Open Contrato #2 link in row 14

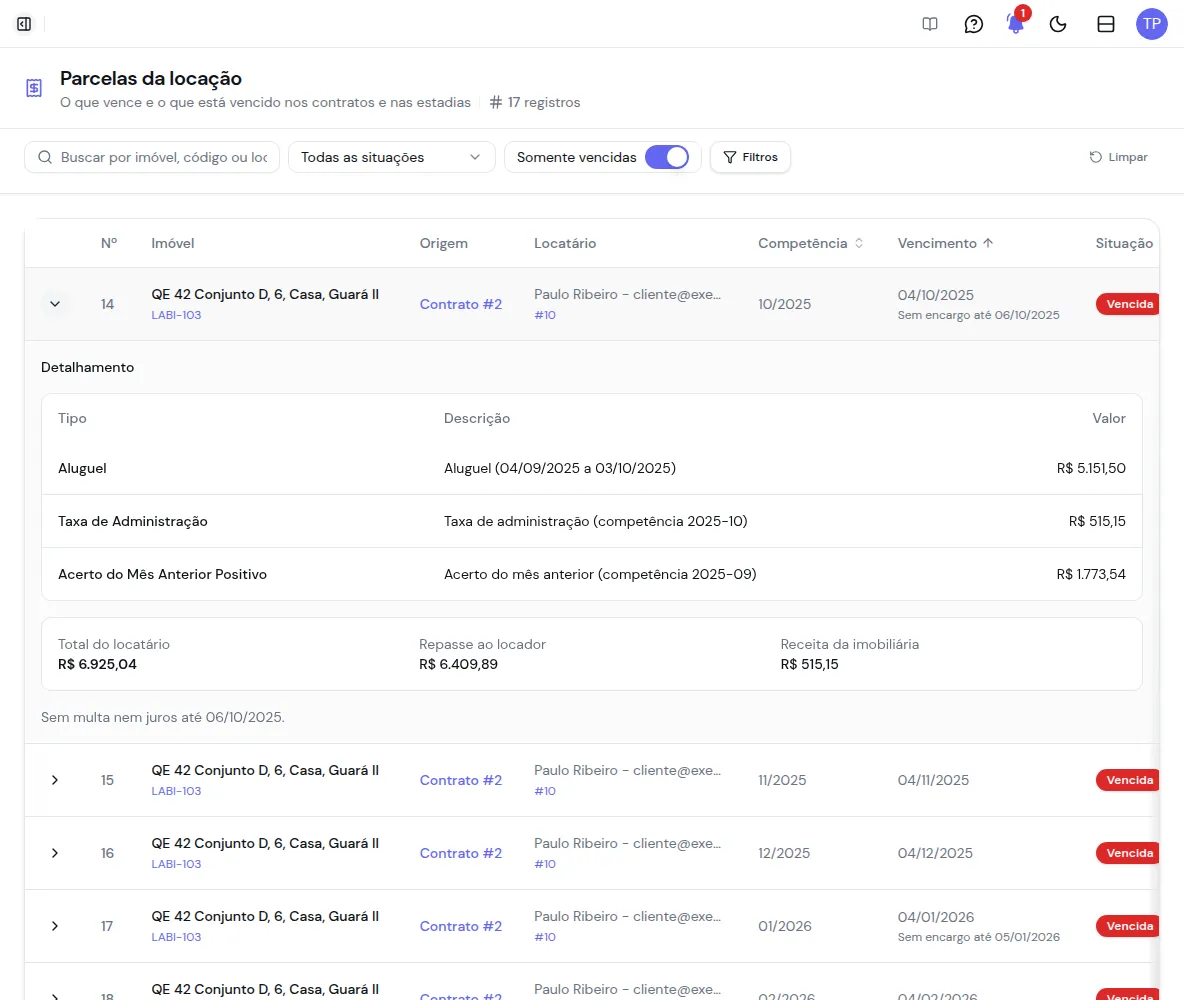point(461,304)
